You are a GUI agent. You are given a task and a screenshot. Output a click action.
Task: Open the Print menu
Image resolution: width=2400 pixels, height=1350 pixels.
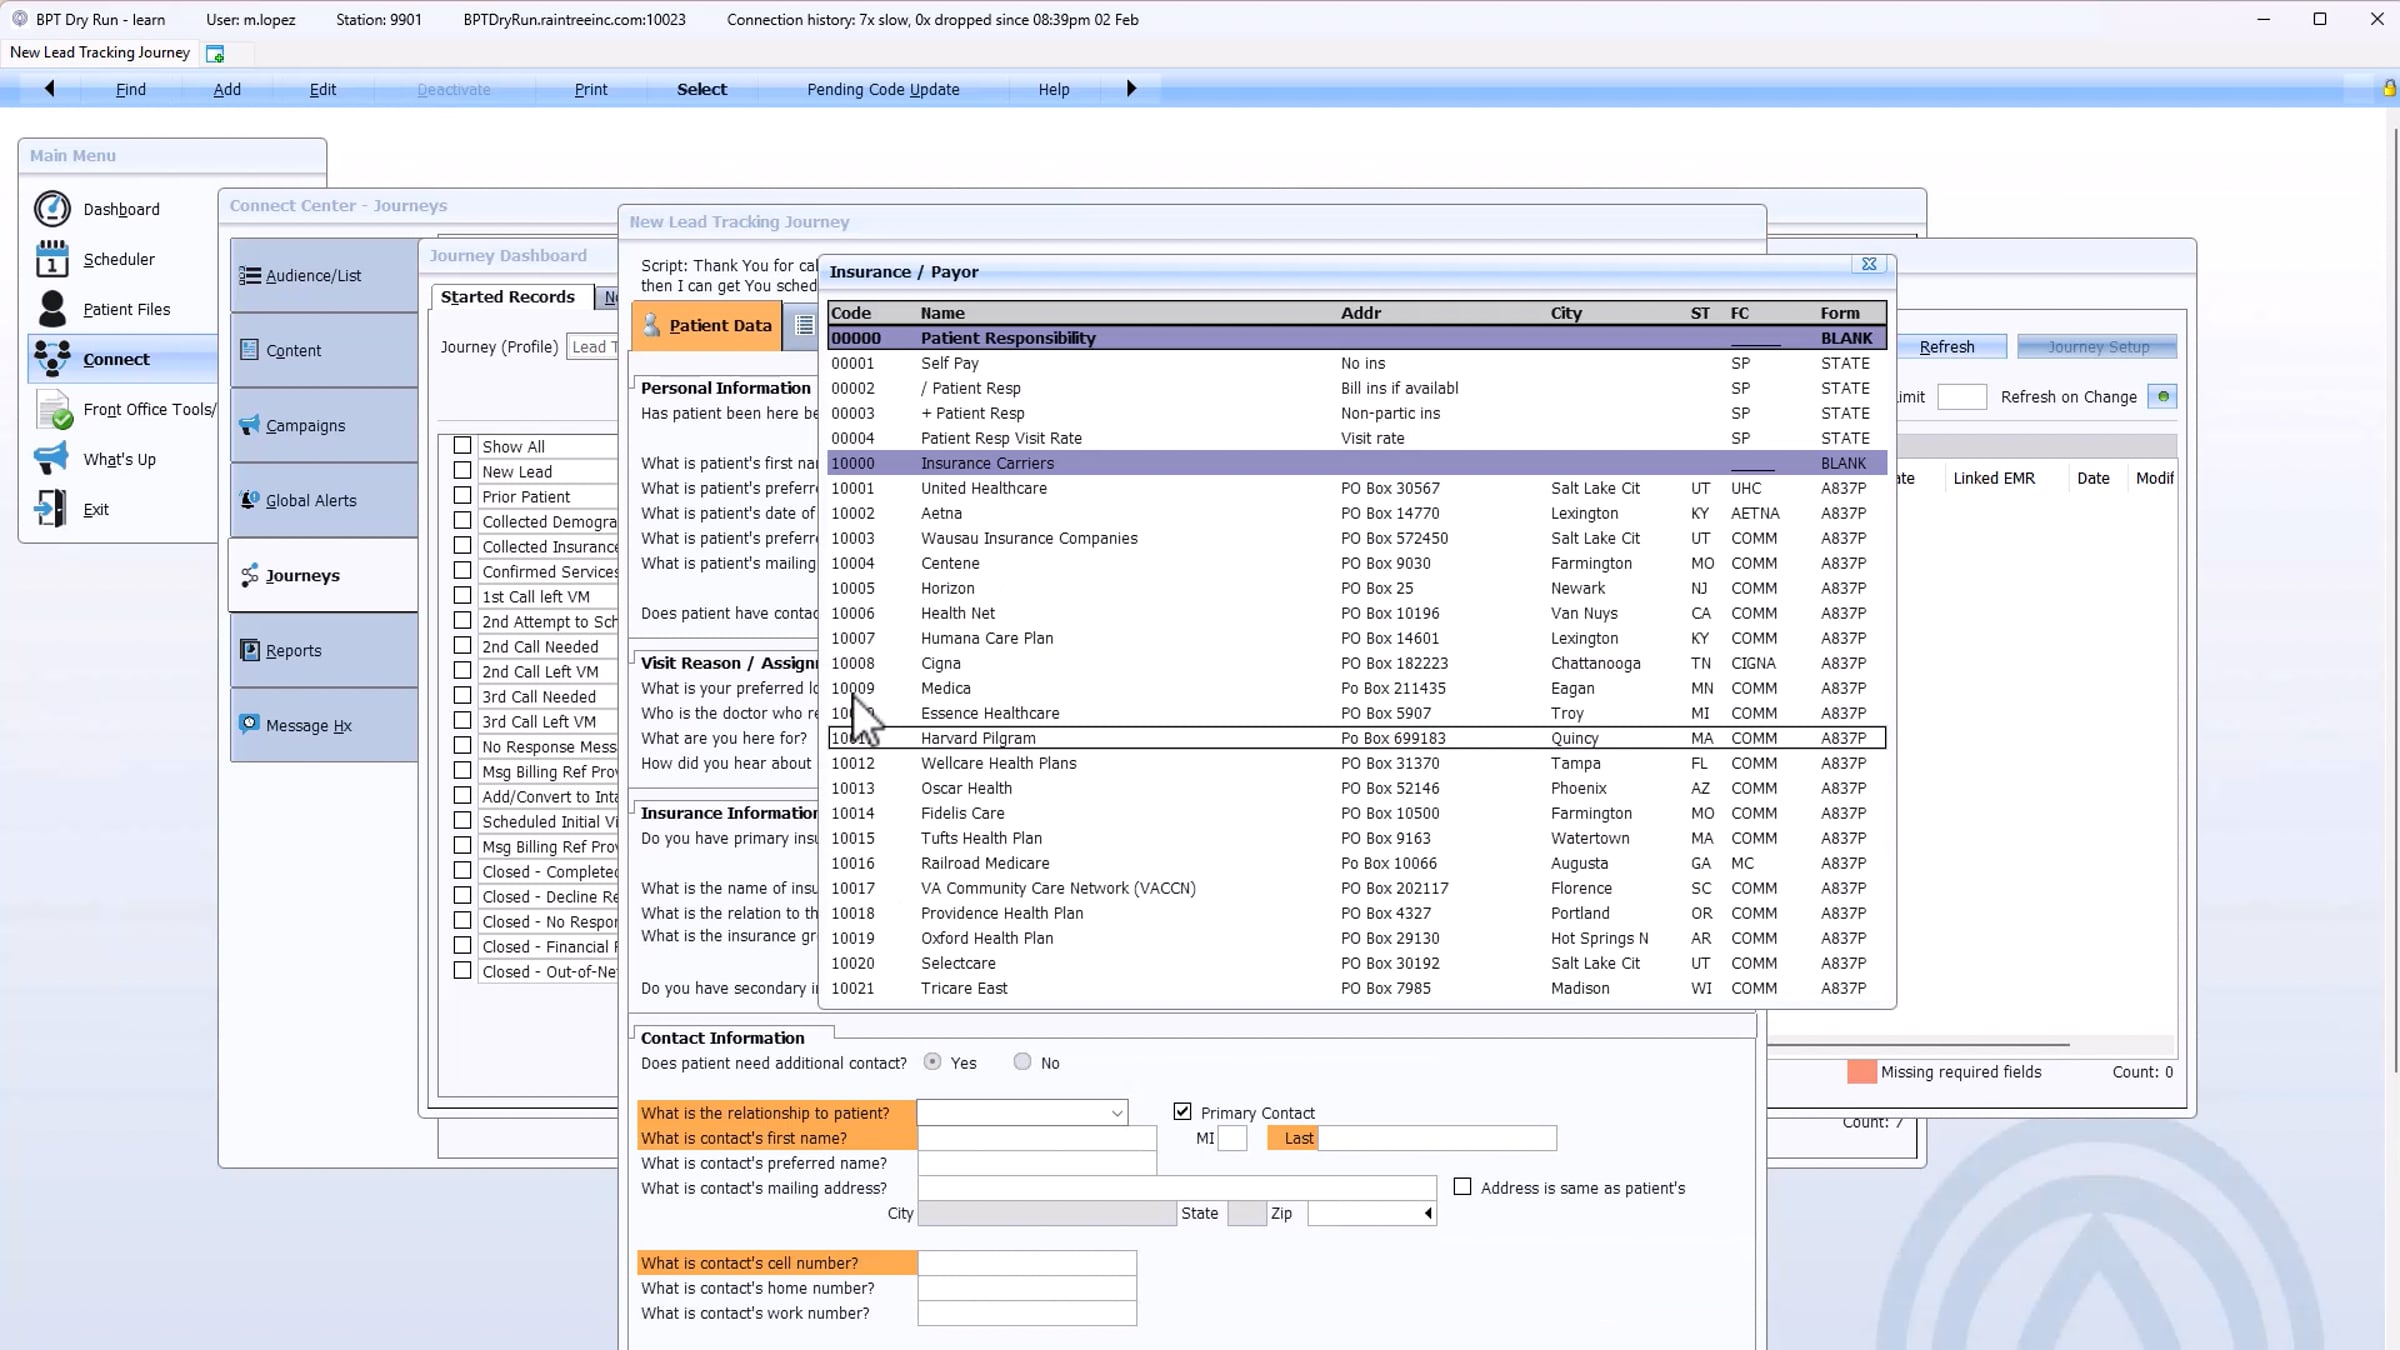pos(591,89)
